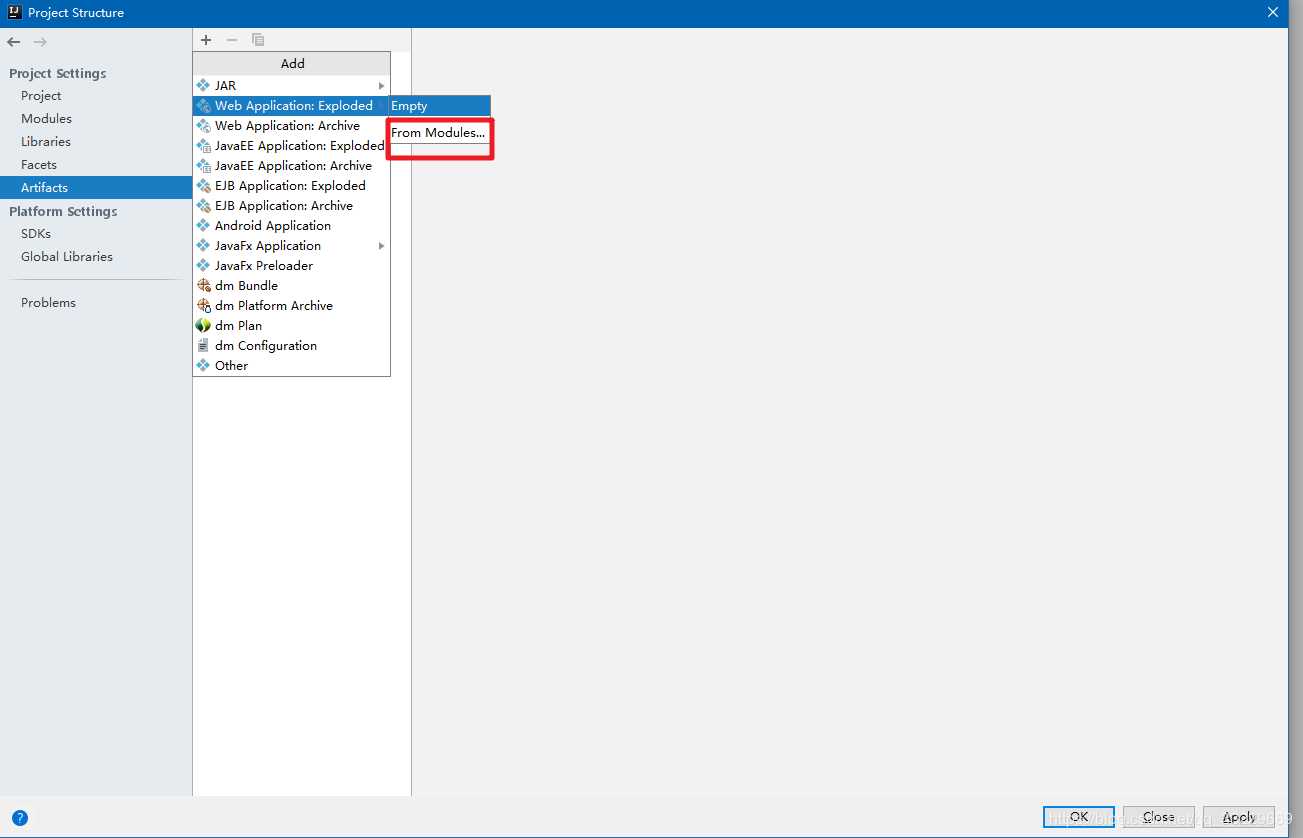Click the dm Plan icon
This screenshot has height=838, width=1303.
click(x=204, y=326)
